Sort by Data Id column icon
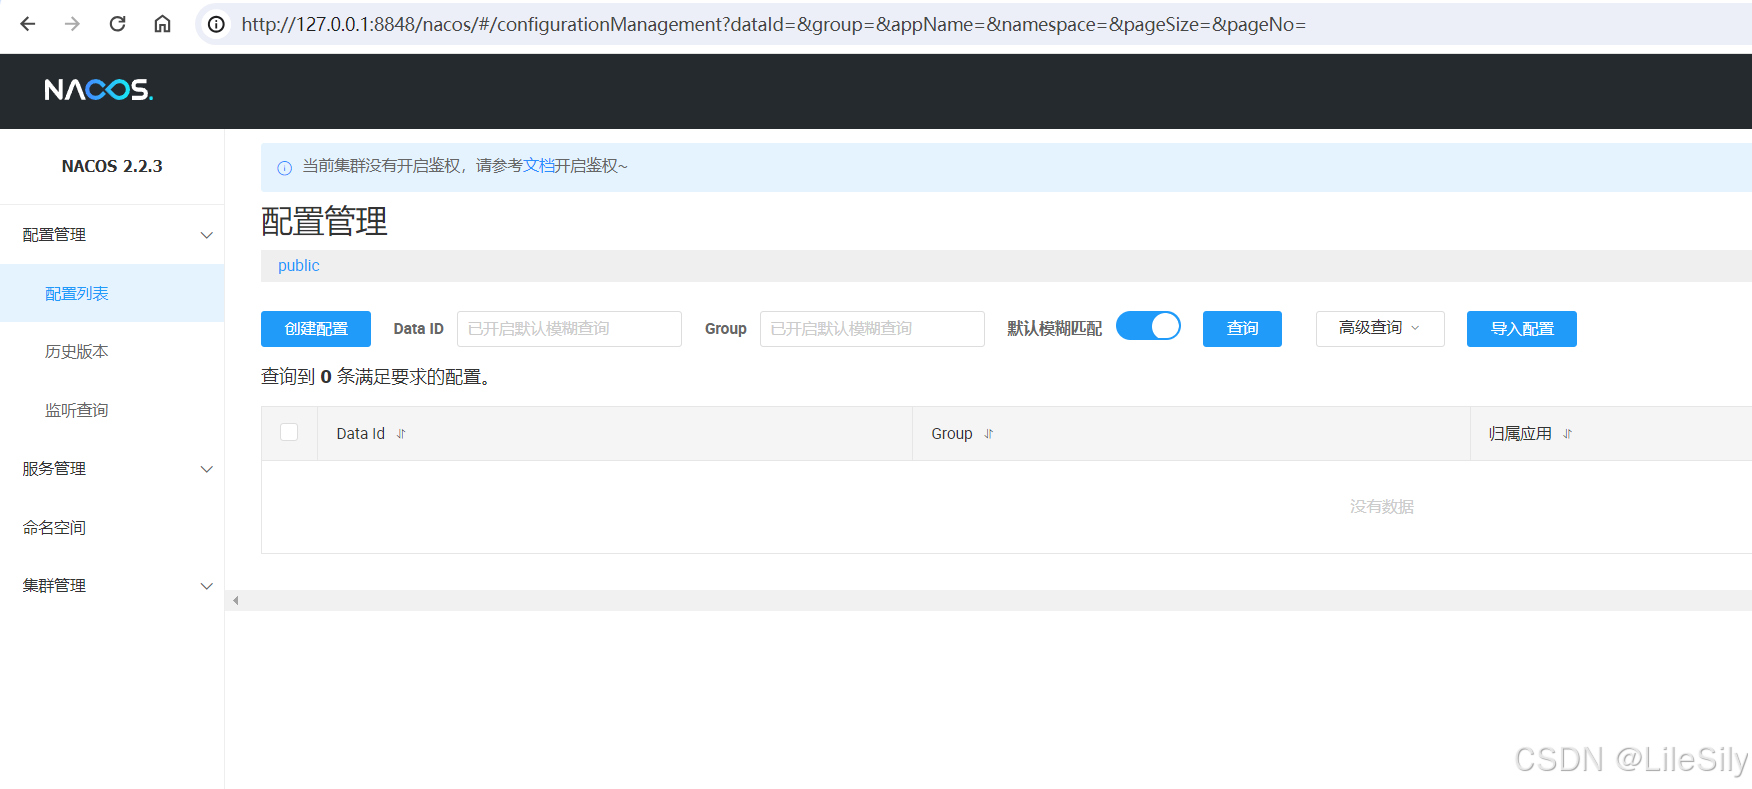Image resolution: width=1752 pixels, height=789 pixels. pos(401,434)
